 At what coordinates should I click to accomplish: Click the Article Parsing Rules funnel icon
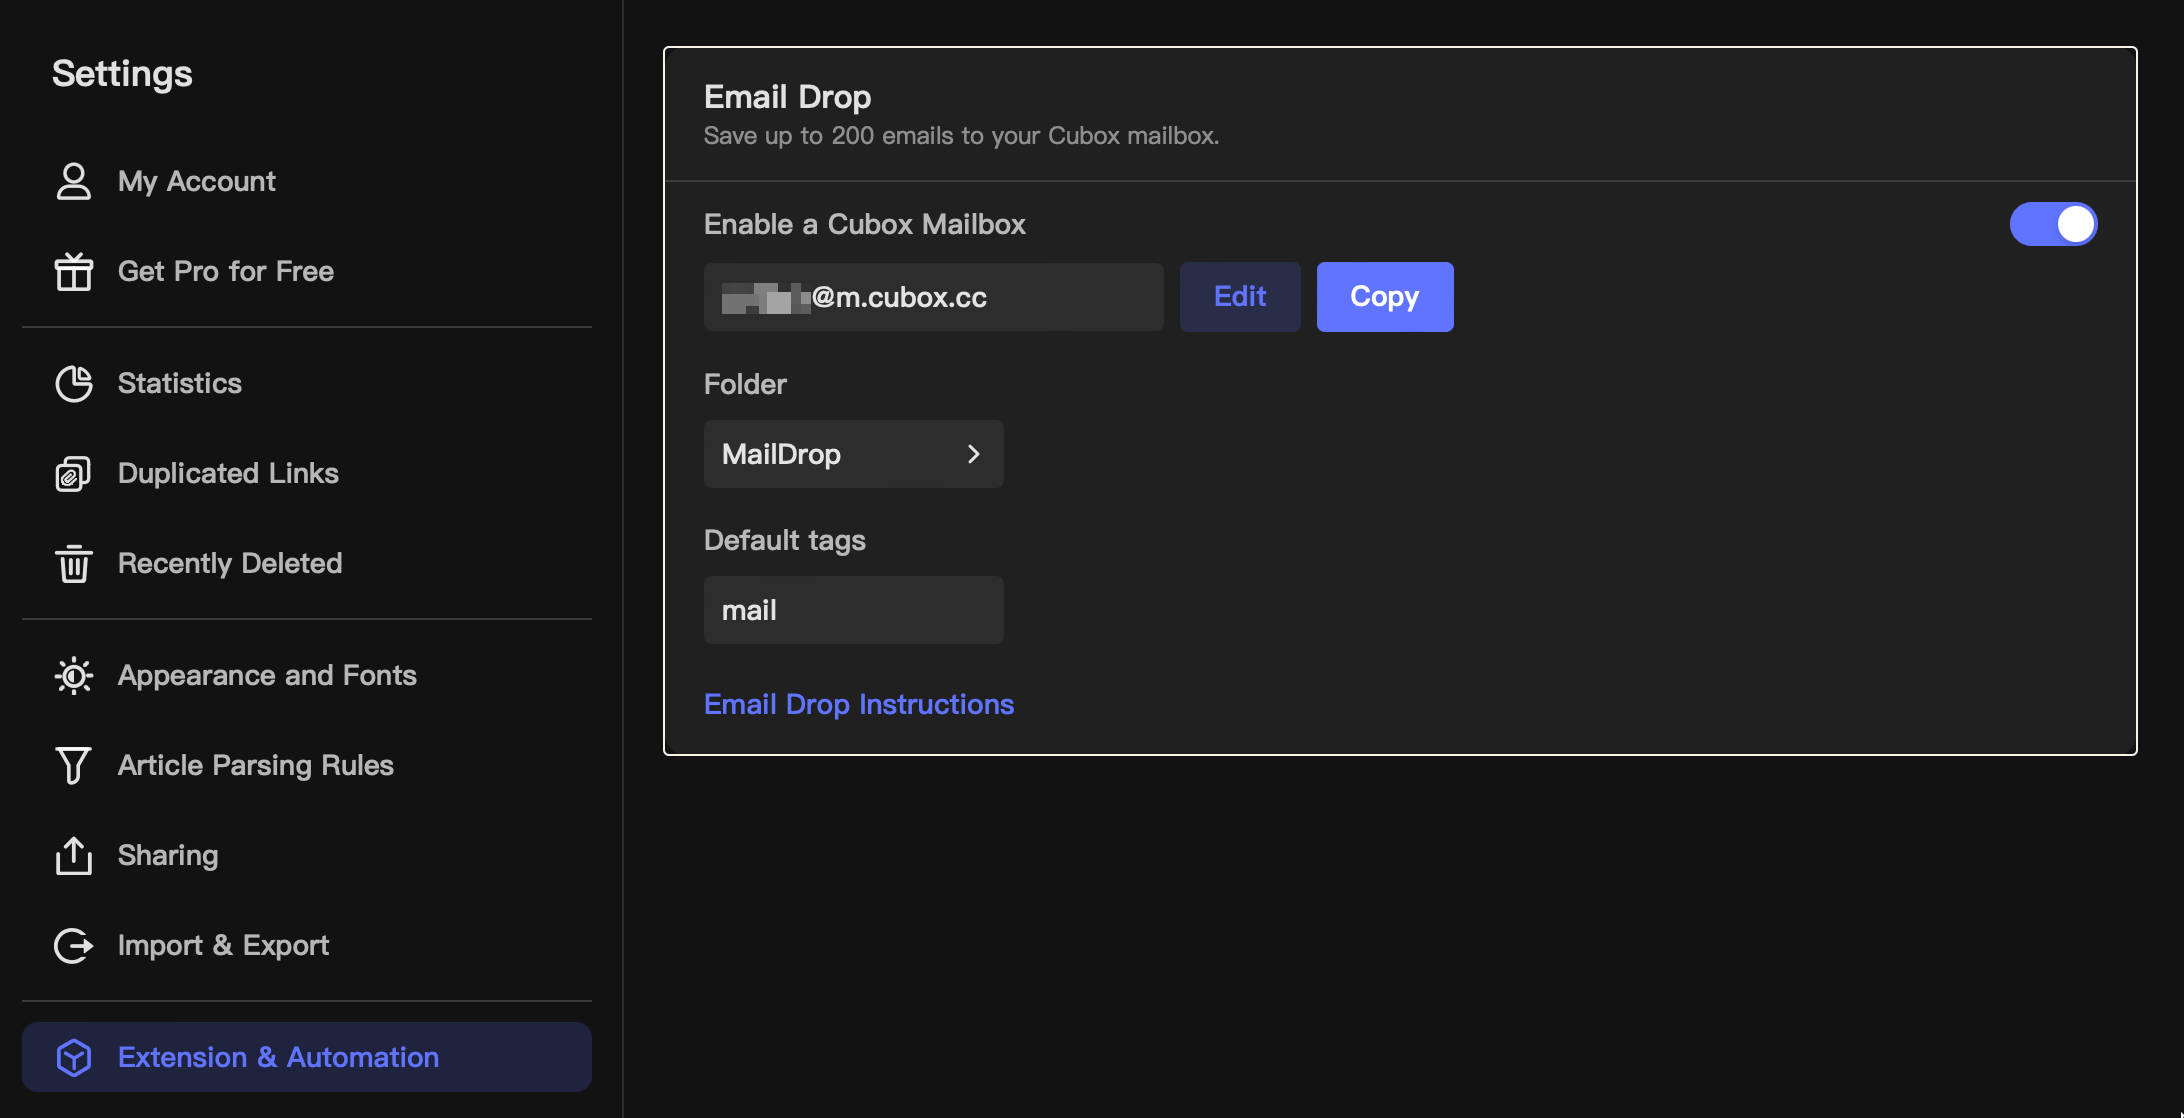click(73, 765)
